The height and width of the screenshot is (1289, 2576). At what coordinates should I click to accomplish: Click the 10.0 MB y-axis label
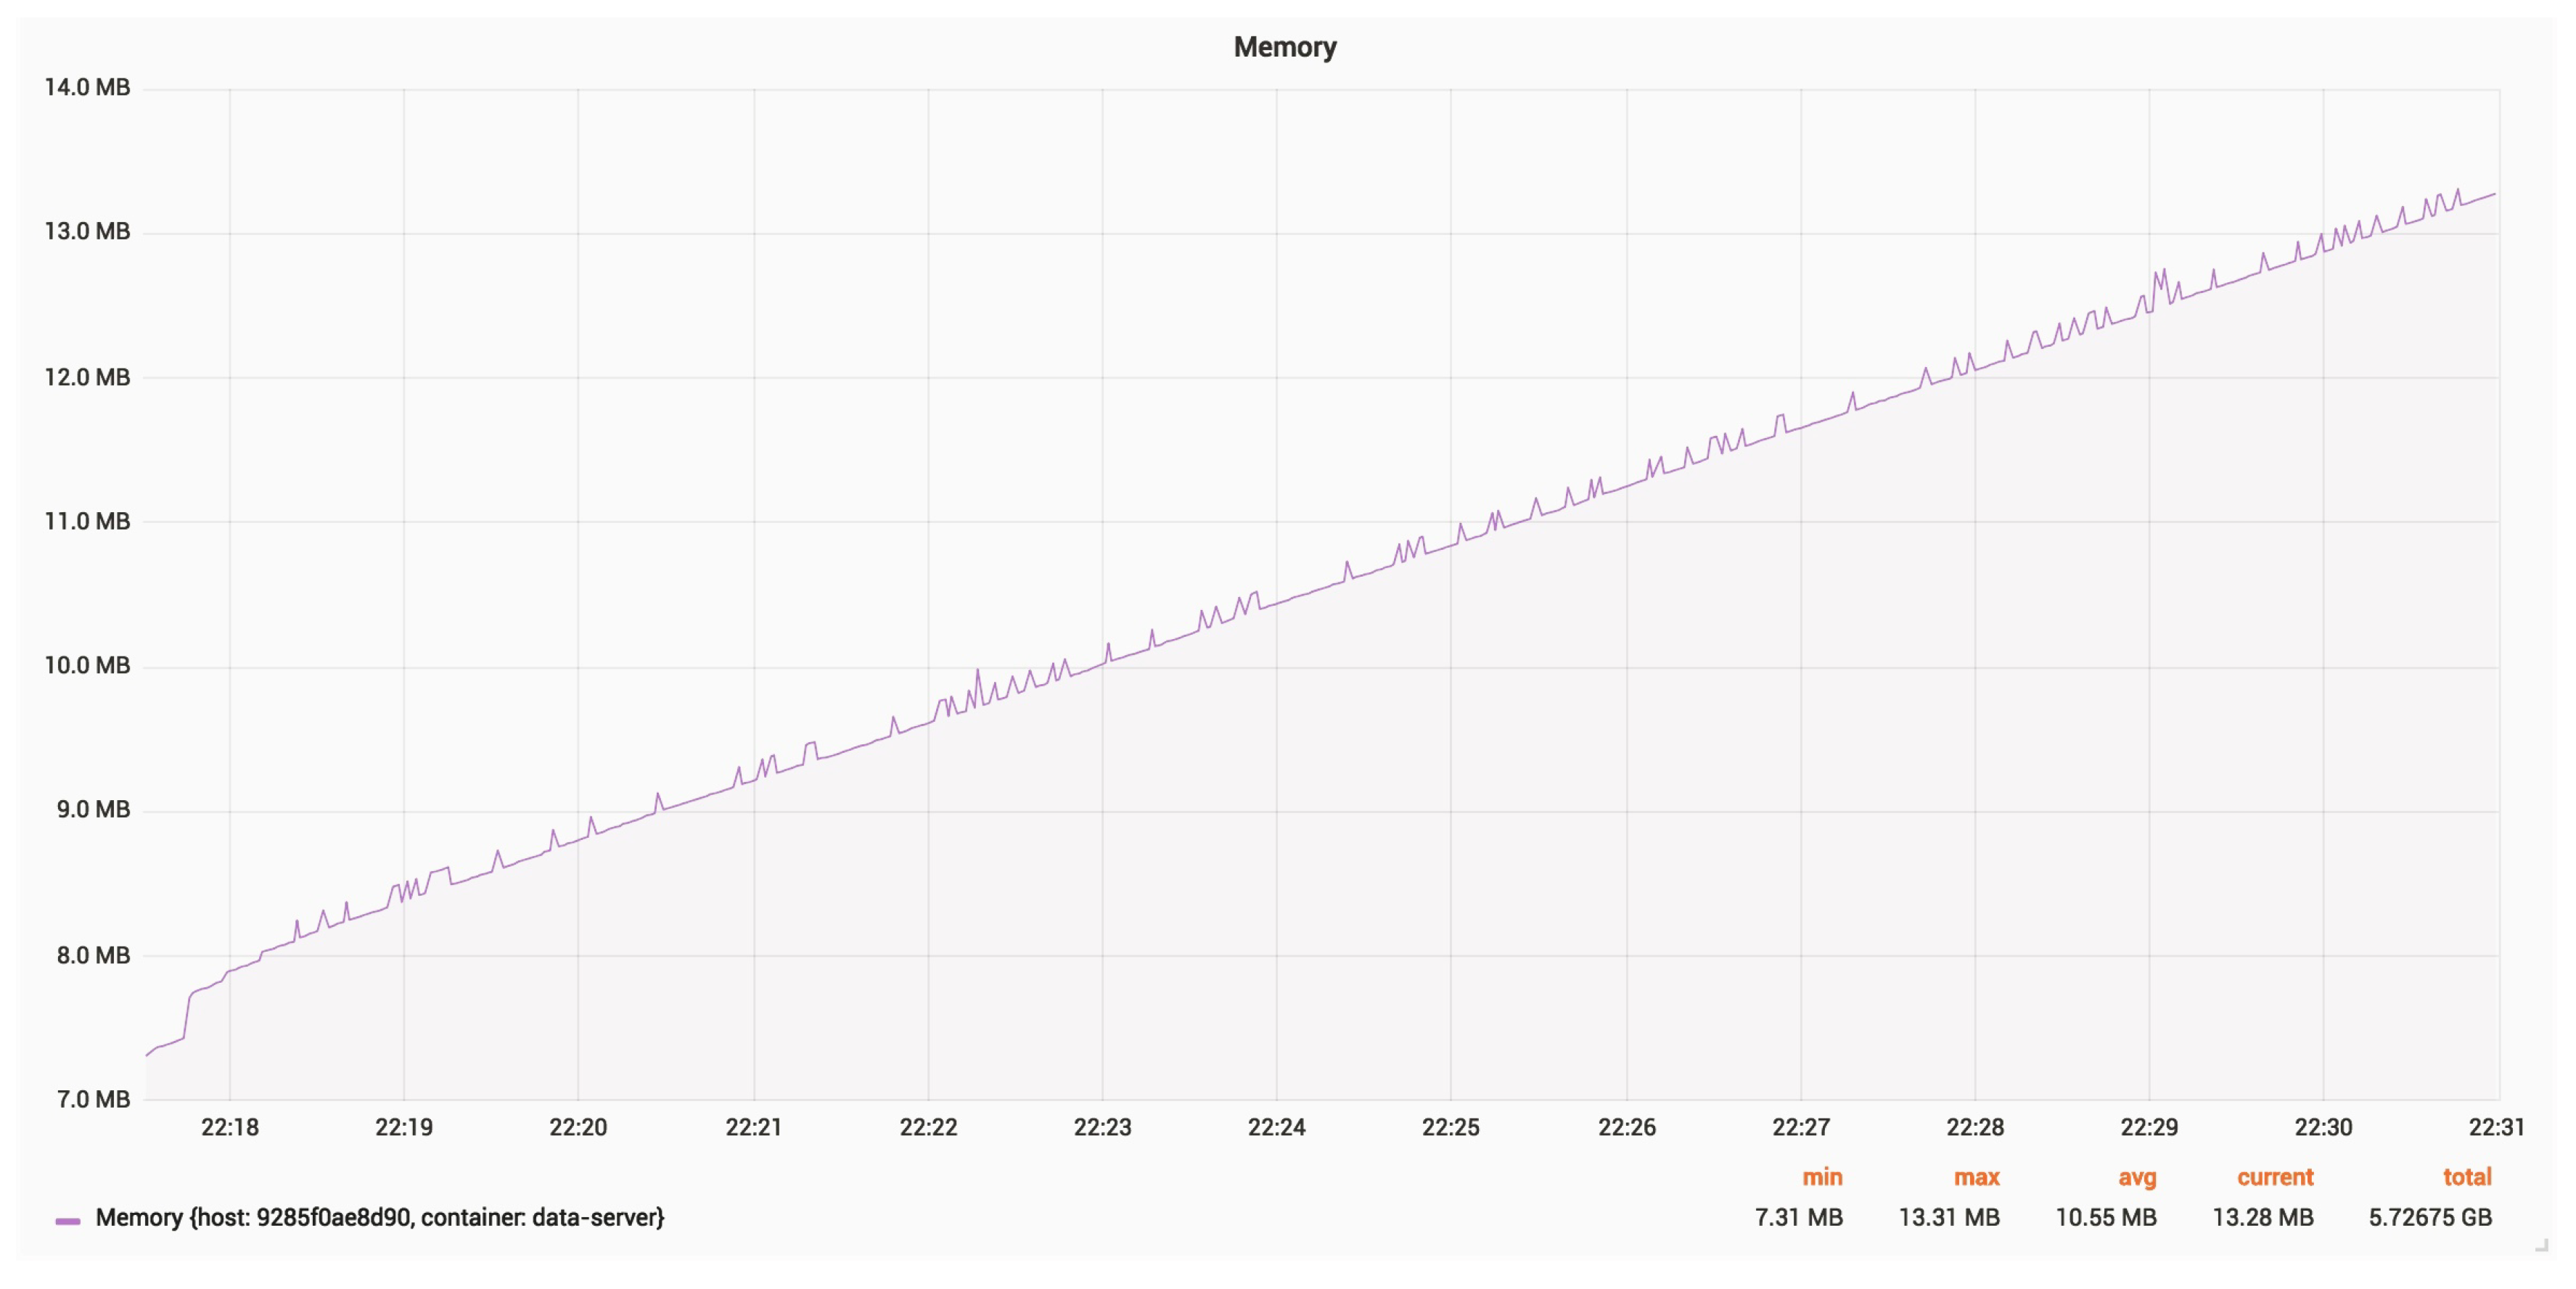(87, 665)
